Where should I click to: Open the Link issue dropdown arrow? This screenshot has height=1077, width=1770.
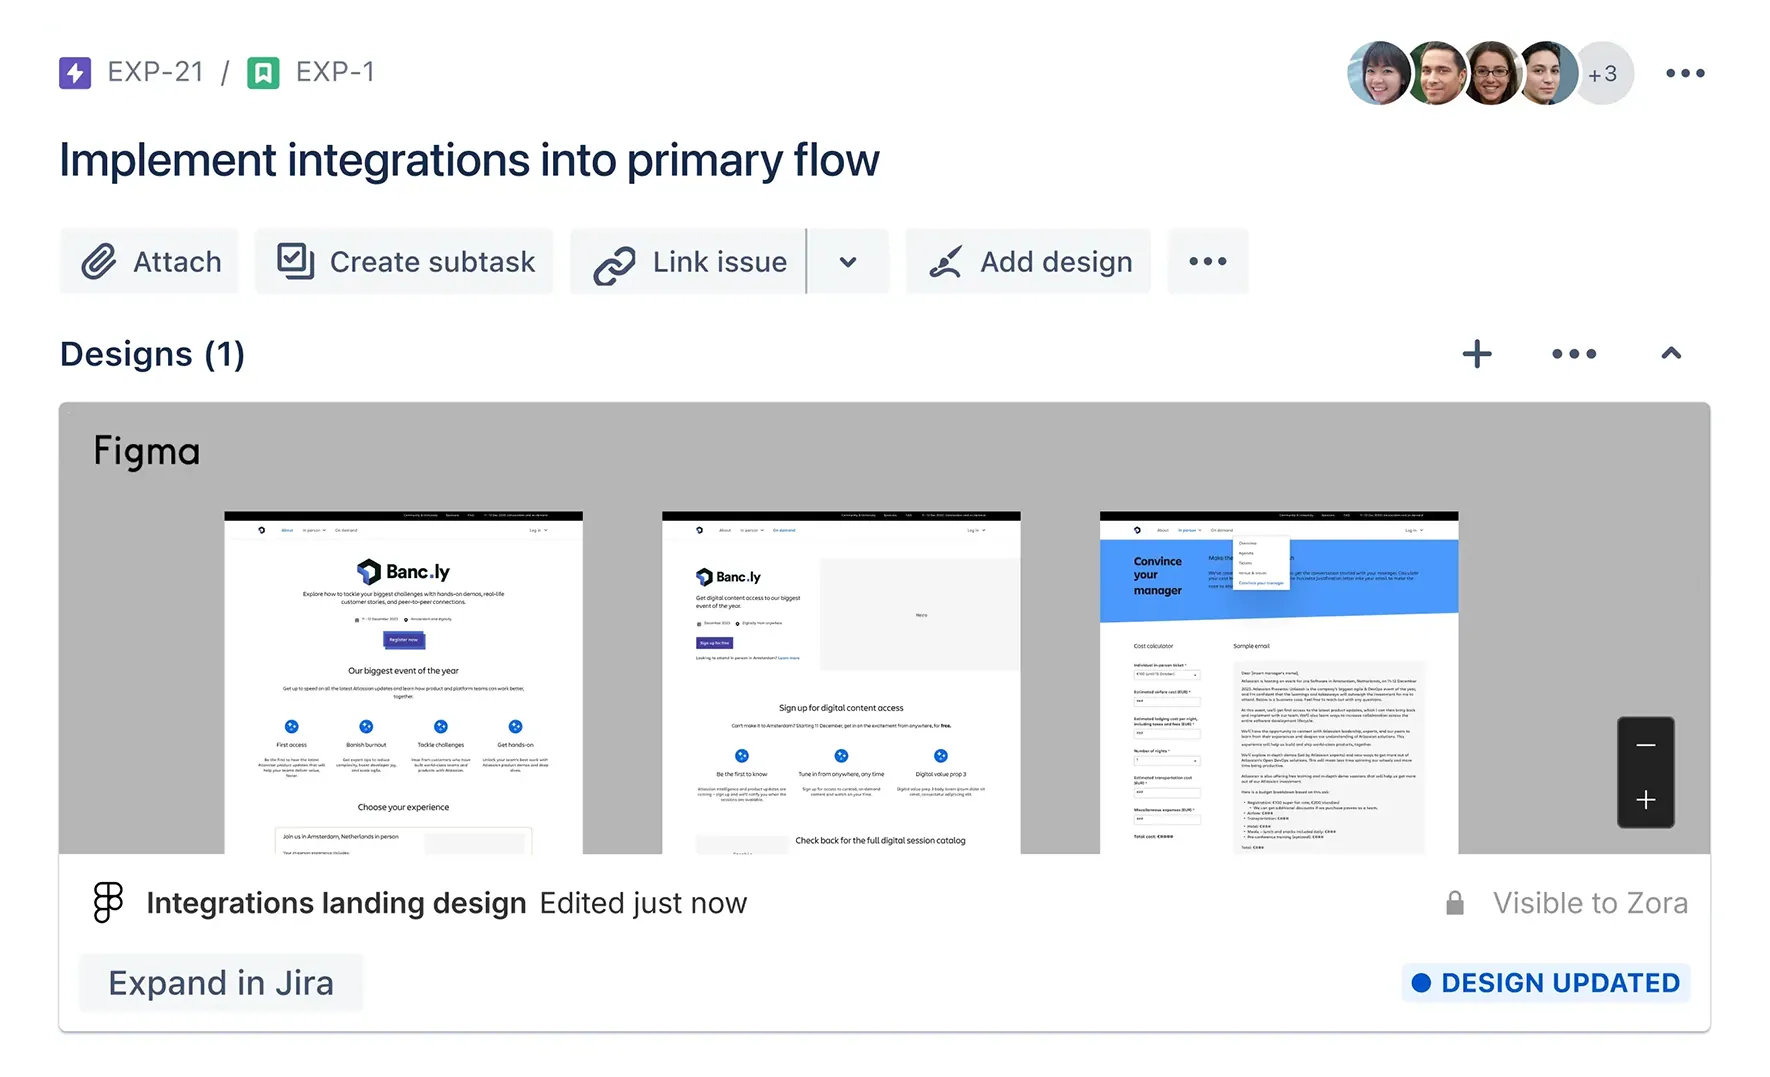click(848, 262)
